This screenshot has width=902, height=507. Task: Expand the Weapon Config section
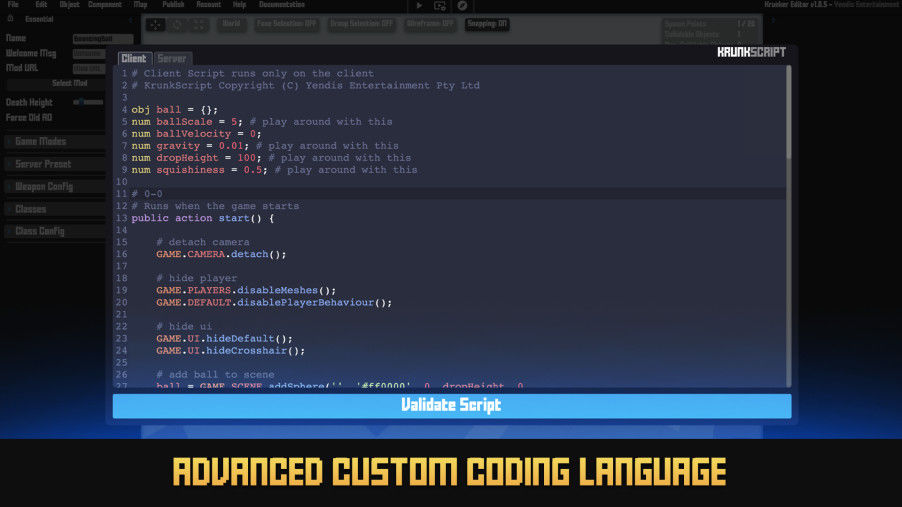tap(53, 186)
